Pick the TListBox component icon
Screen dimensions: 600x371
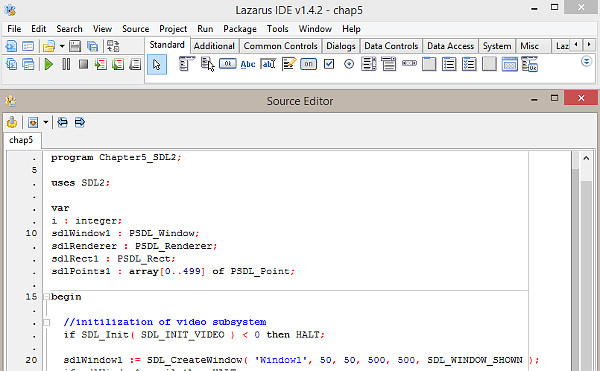tap(368, 64)
